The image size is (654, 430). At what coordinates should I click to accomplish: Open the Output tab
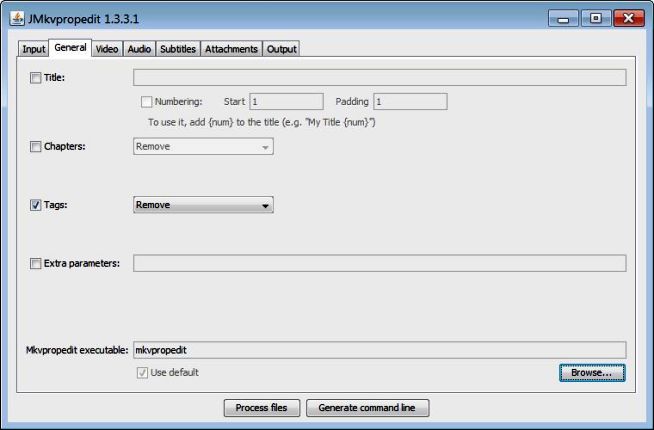(282, 49)
